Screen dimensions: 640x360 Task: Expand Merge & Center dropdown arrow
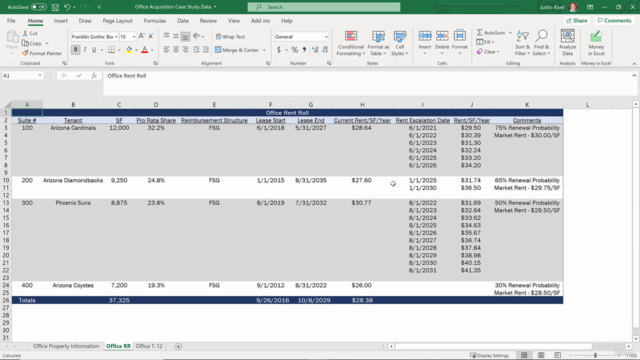pyautogui.click(x=264, y=50)
